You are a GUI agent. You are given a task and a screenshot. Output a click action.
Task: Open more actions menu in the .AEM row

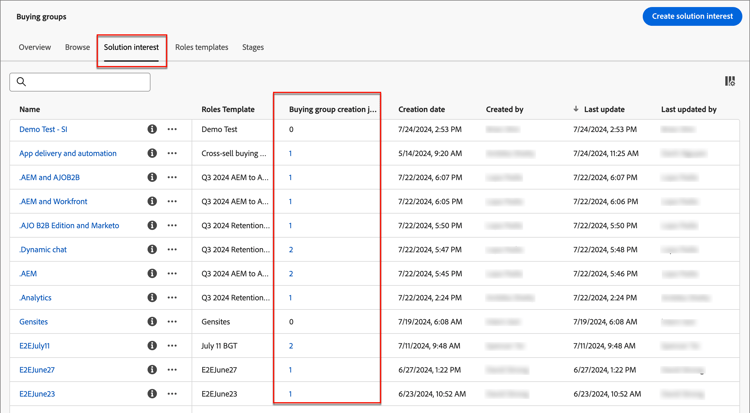click(172, 273)
